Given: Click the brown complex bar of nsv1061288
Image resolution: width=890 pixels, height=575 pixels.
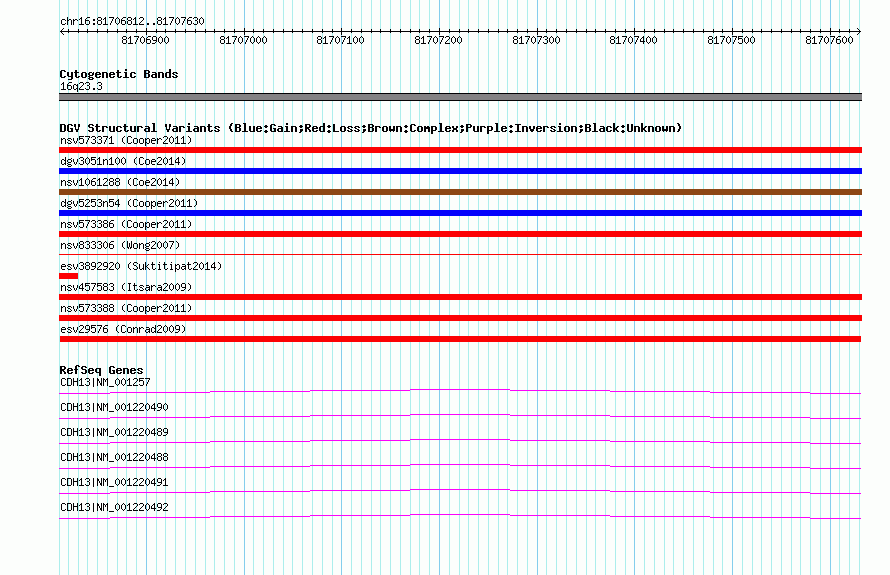Looking at the screenshot, I should (460, 192).
